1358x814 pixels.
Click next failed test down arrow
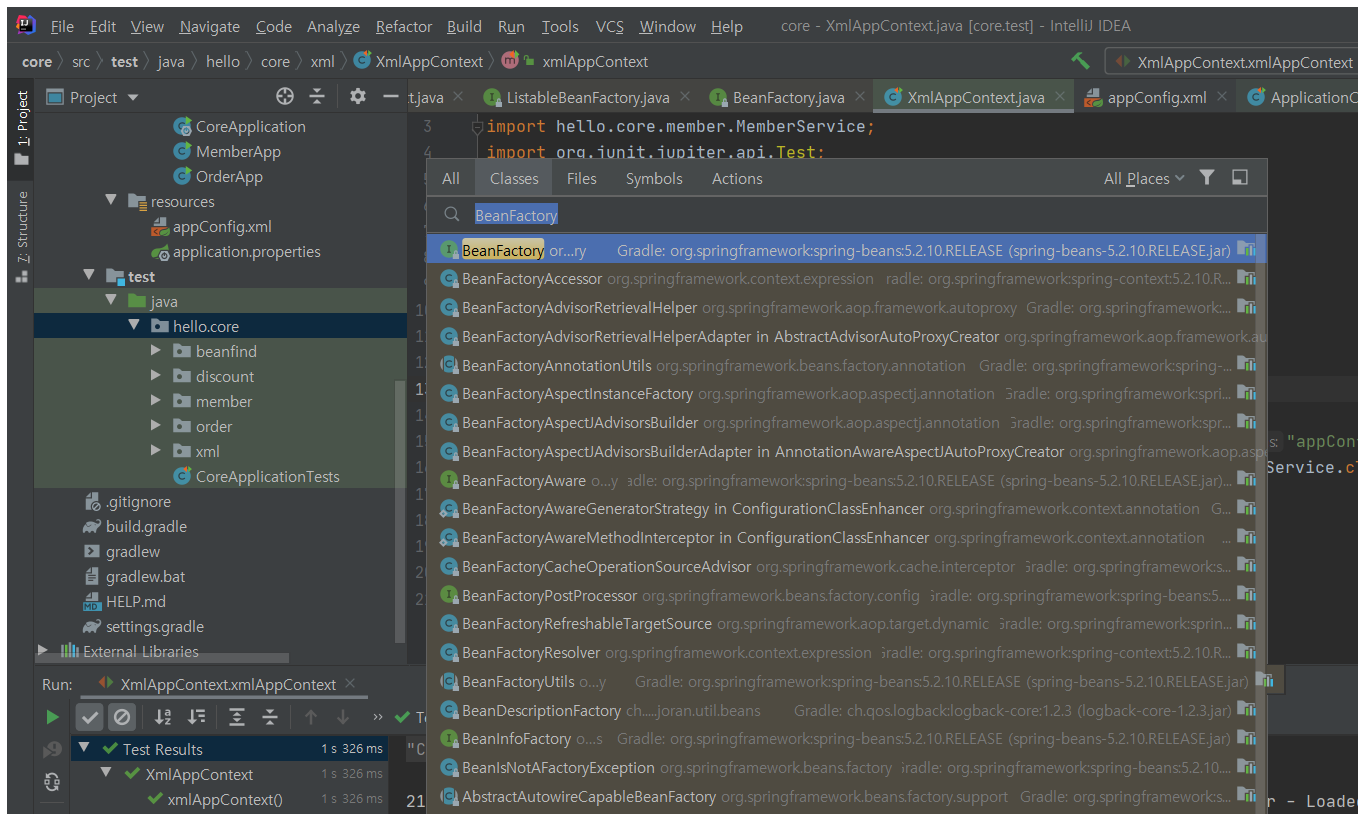tap(343, 717)
